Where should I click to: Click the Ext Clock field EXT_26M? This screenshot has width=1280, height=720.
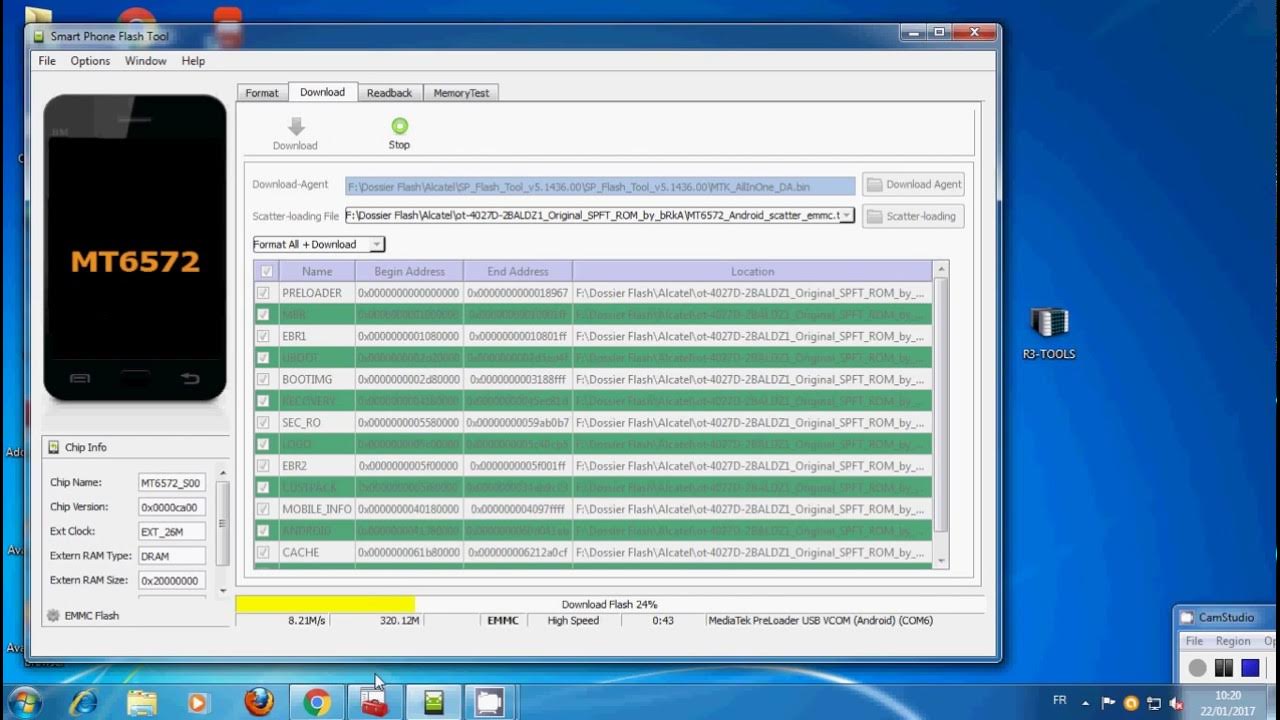click(x=172, y=531)
